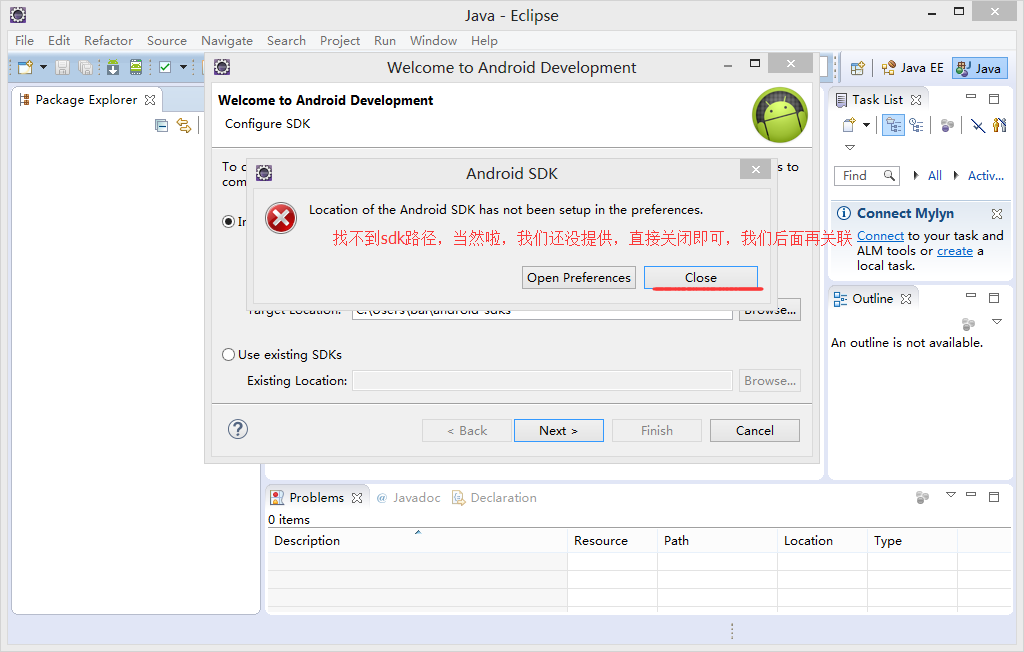Dismiss the Connect Mylyn notice
Image resolution: width=1024 pixels, height=652 pixels.
pyautogui.click(x=997, y=214)
